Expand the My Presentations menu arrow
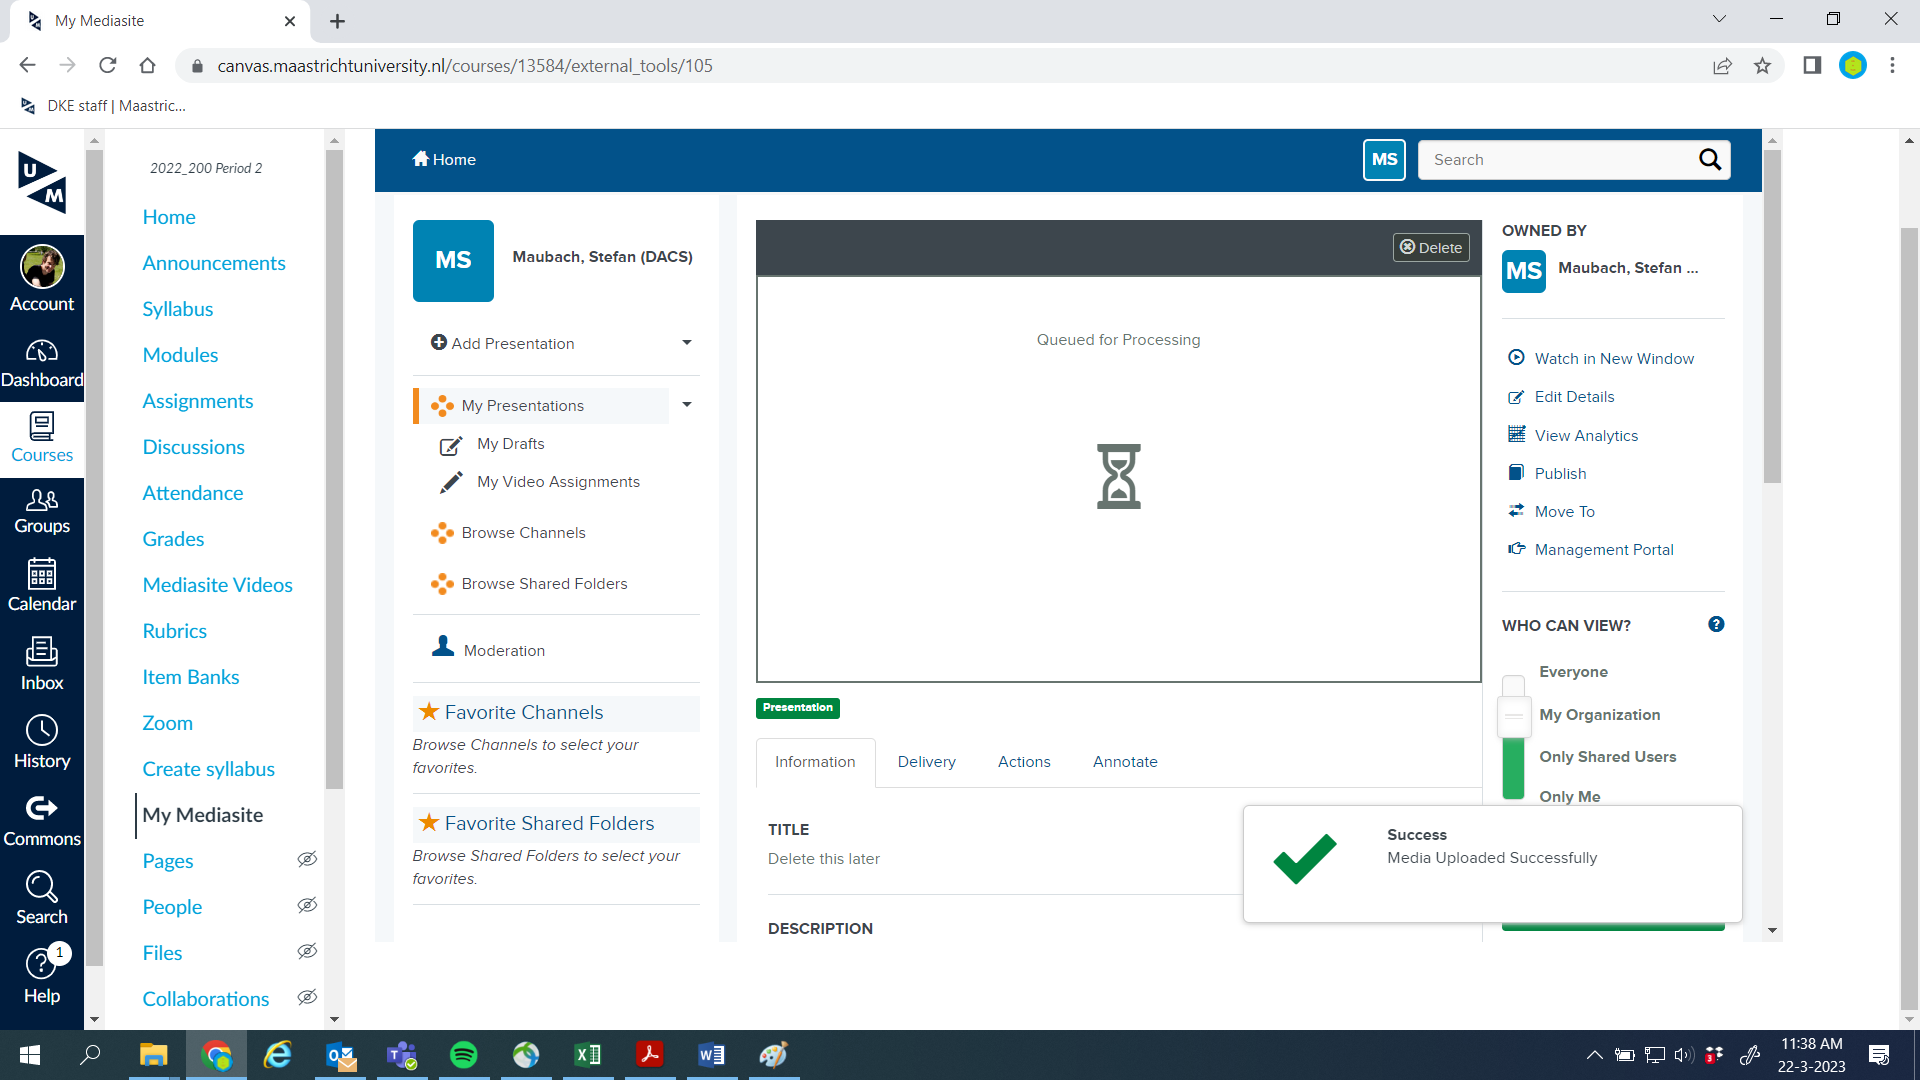 pos(687,405)
